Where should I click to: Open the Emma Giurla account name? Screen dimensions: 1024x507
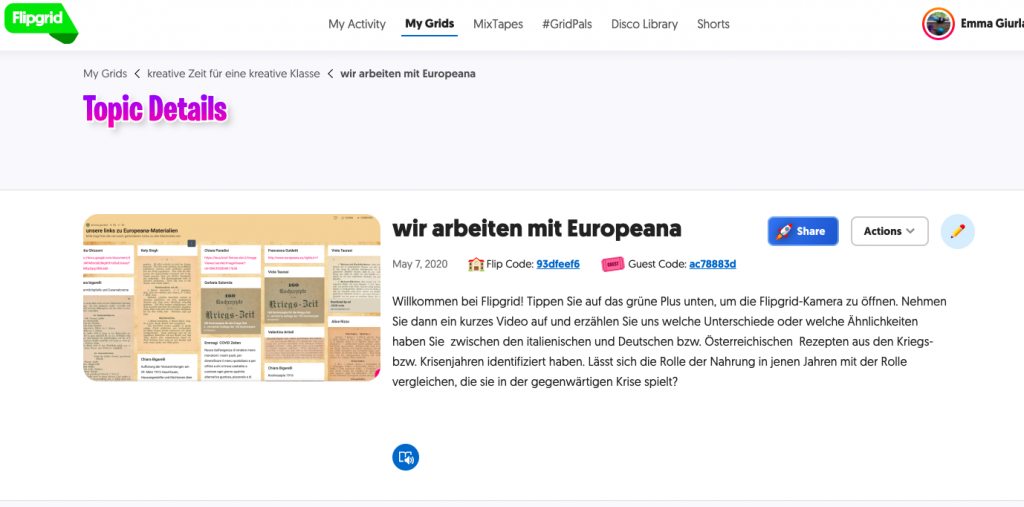[x=991, y=24]
